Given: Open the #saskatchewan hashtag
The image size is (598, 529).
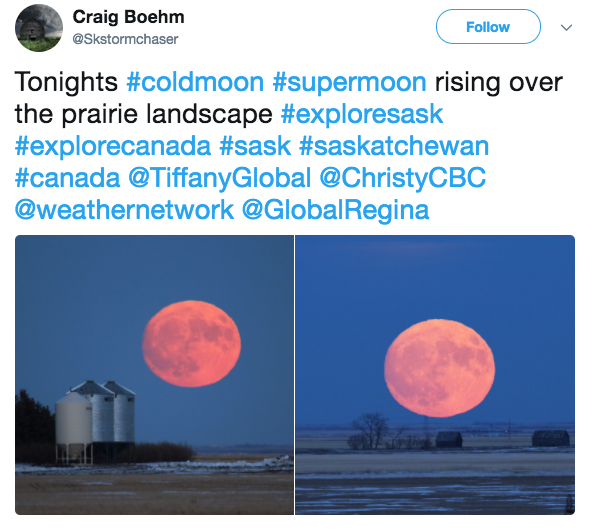Looking at the screenshot, I should pyautogui.click(x=394, y=146).
